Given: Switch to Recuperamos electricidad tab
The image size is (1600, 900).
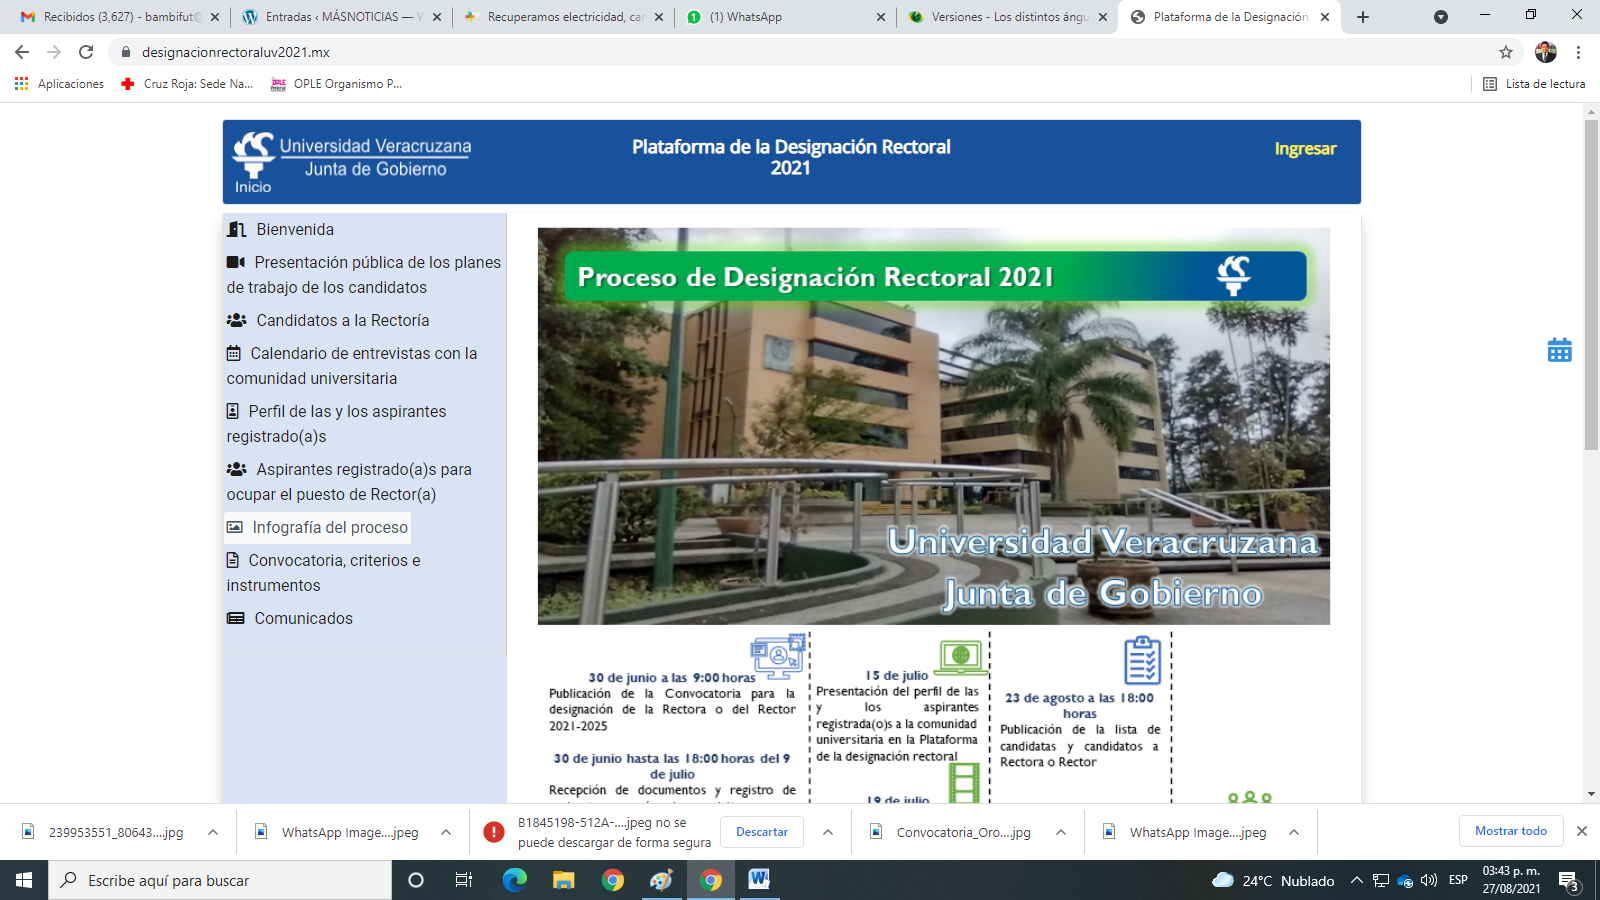Looking at the screenshot, I should 562,17.
